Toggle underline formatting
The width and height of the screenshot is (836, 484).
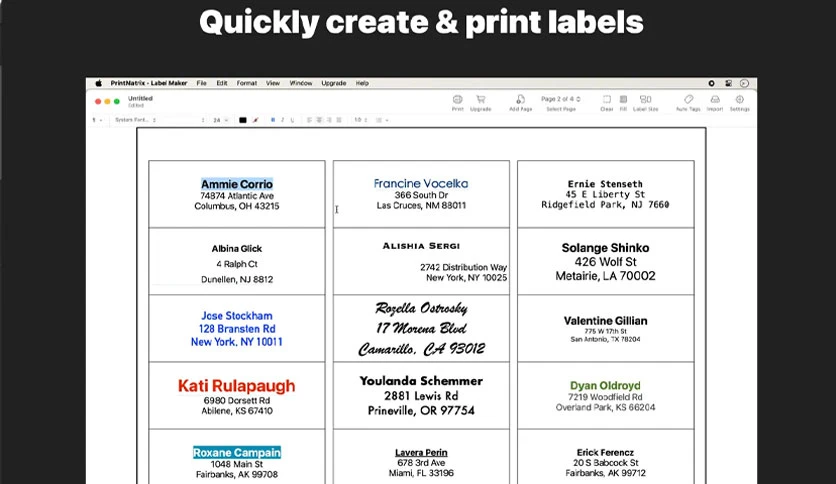pyautogui.click(x=292, y=120)
